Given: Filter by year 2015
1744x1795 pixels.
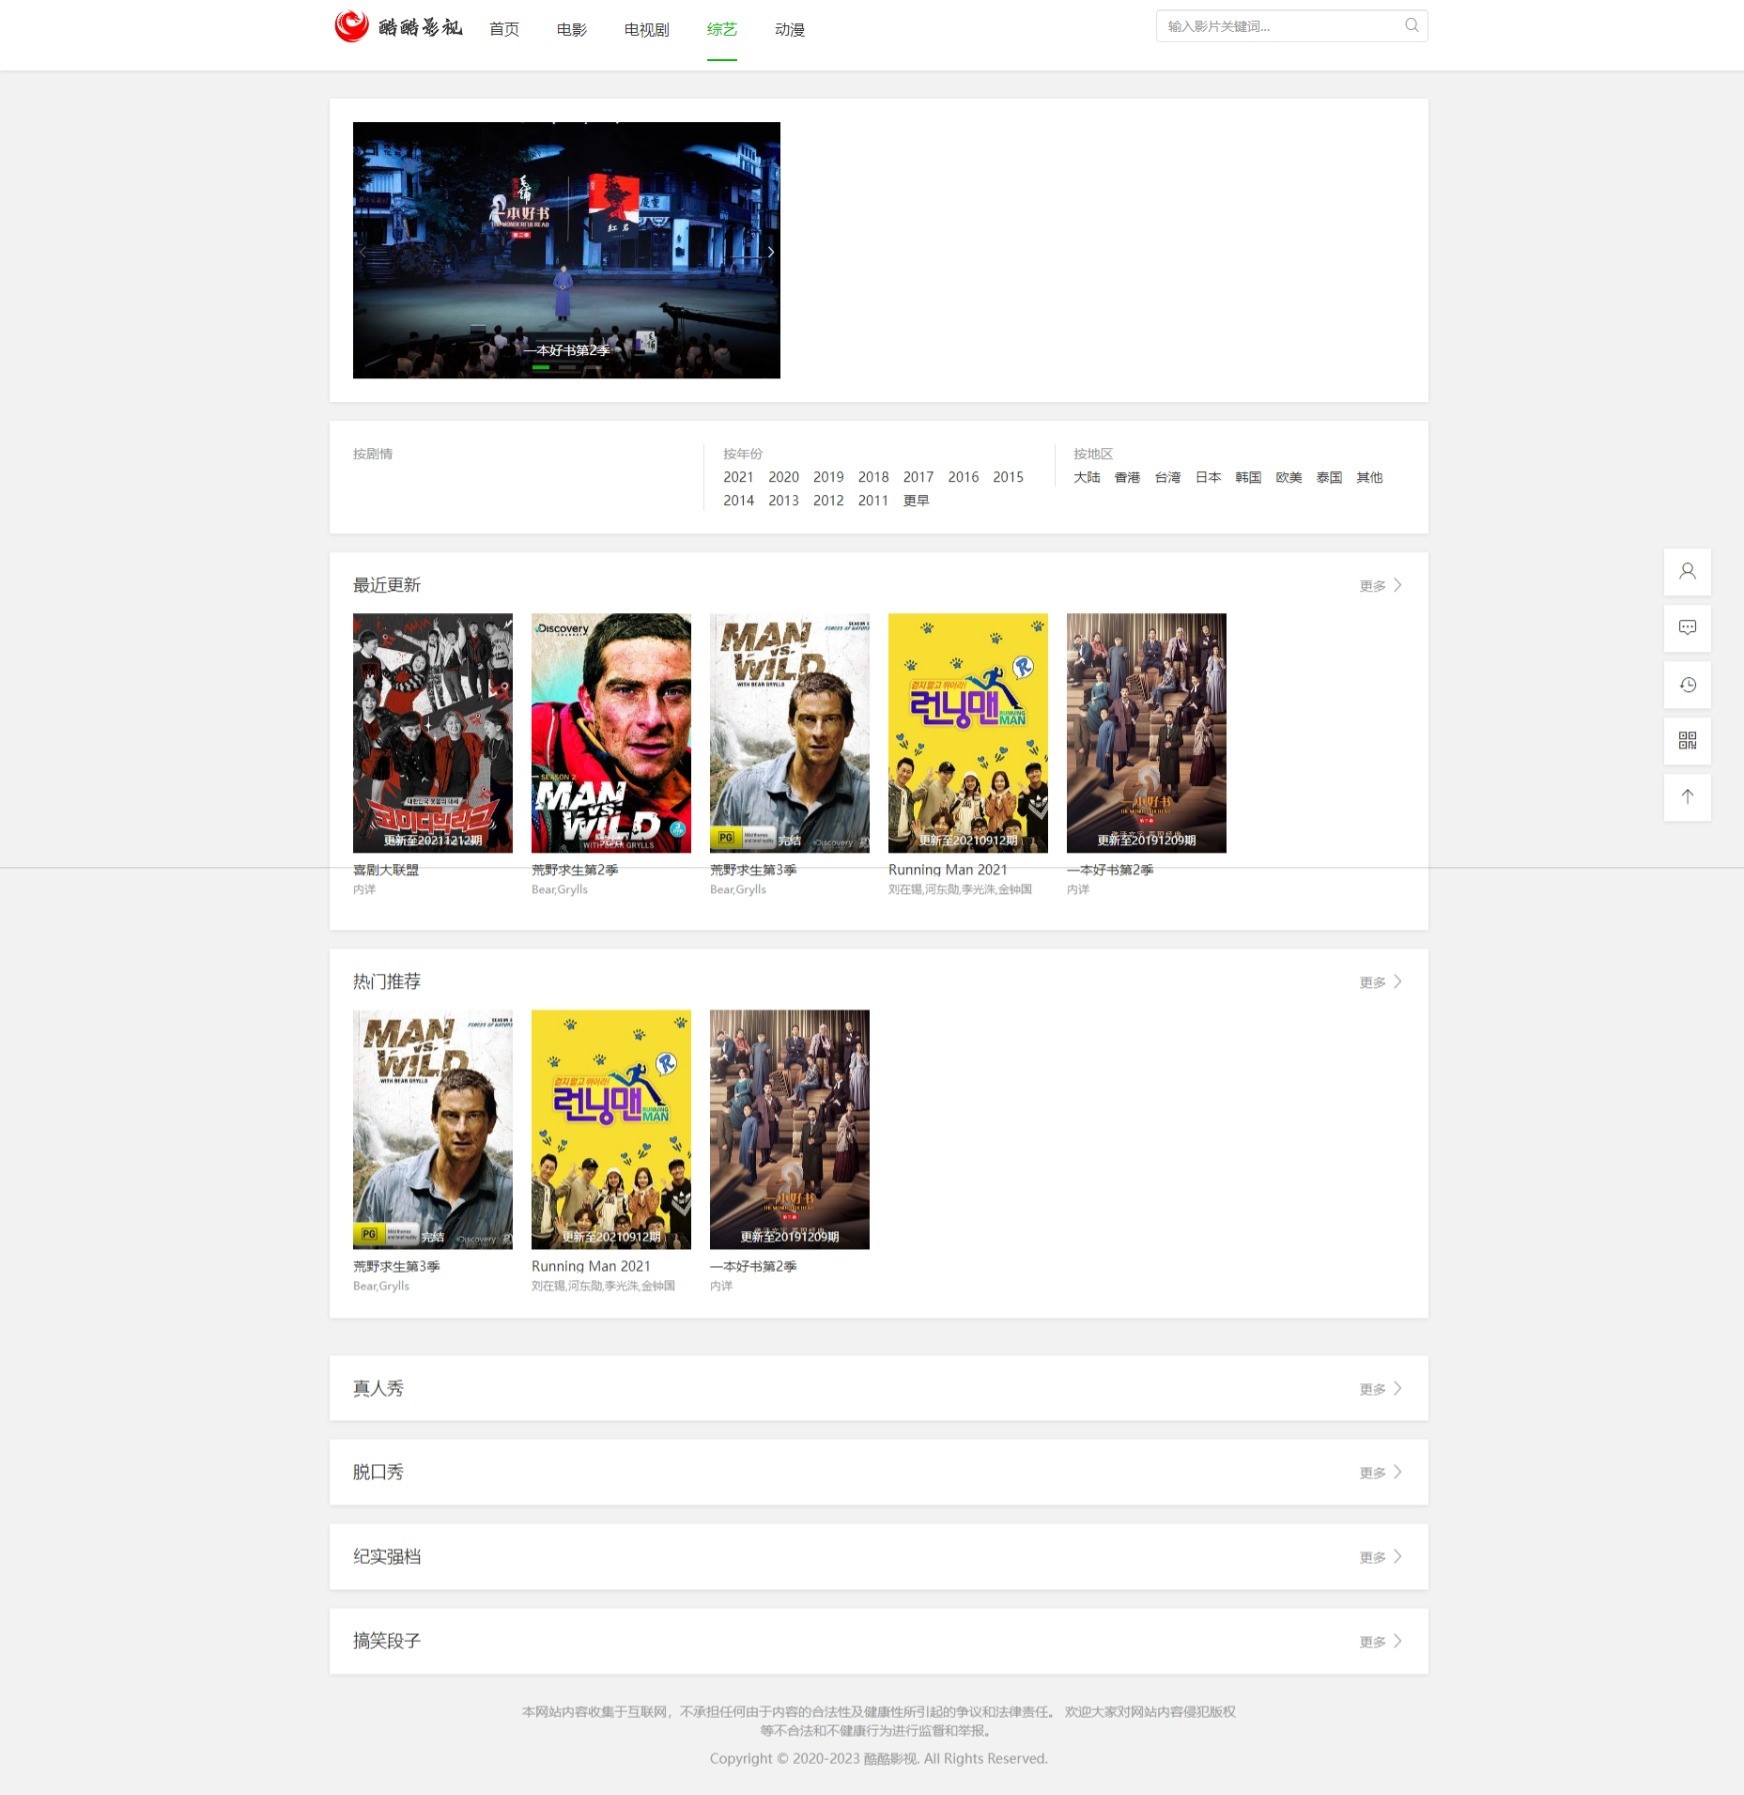Looking at the screenshot, I should tap(1008, 477).
